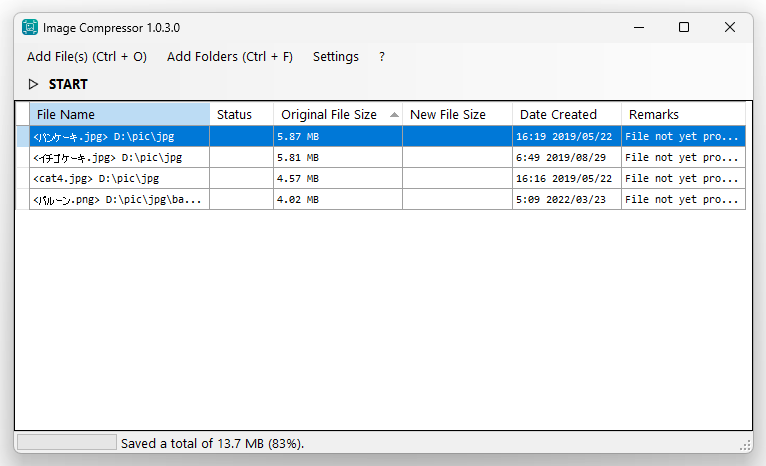
Task: Sort by New File Size column header
Action: 457,114
